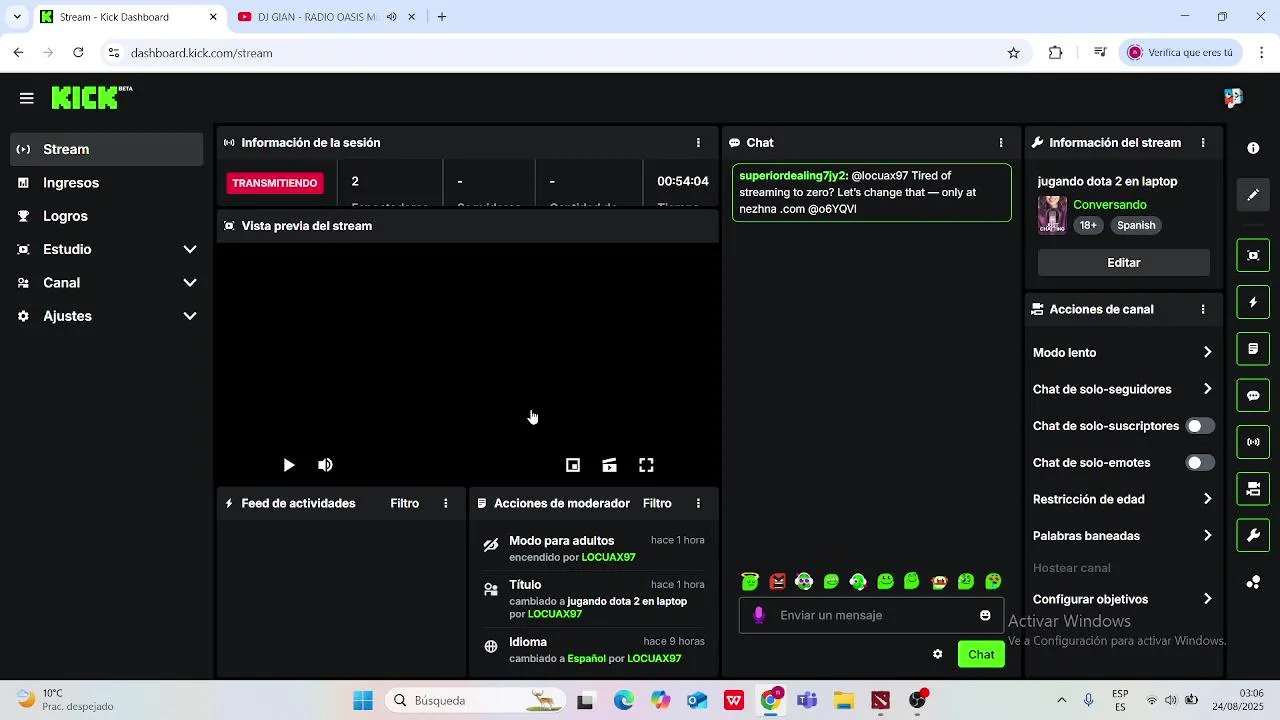Insert the first green emote in chat
Image resolution: width=1280 pixels, height=720 pixels.
click(750, 581)
